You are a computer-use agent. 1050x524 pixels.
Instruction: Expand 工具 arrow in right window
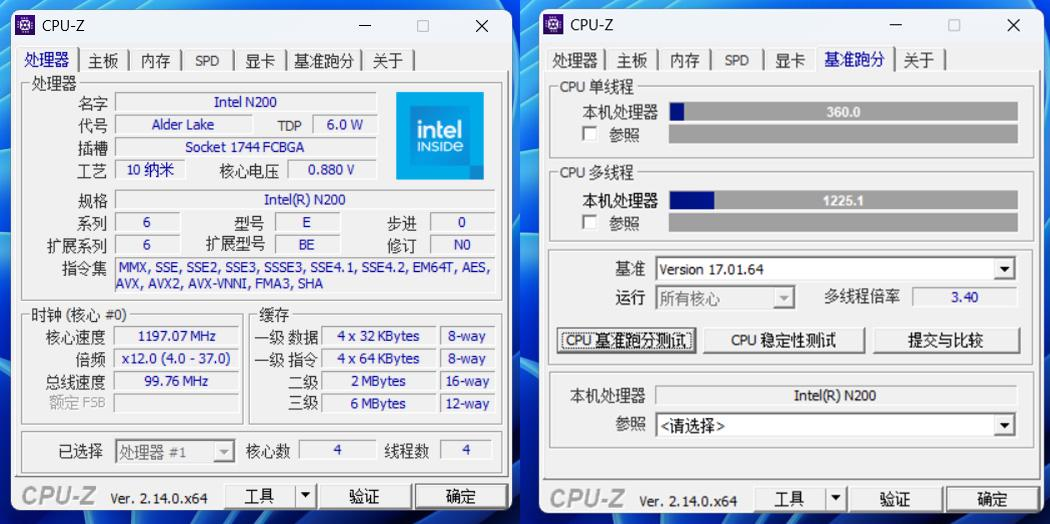coord(835,499)
